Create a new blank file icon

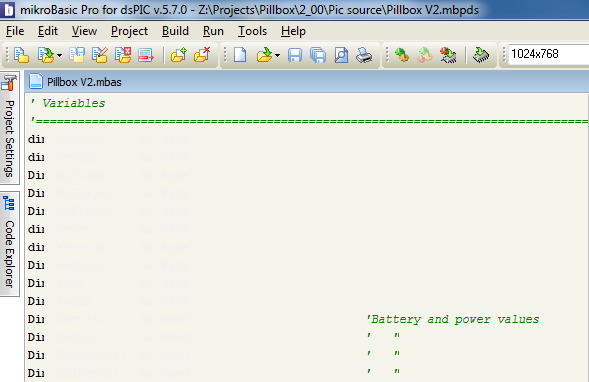point(240,55)
